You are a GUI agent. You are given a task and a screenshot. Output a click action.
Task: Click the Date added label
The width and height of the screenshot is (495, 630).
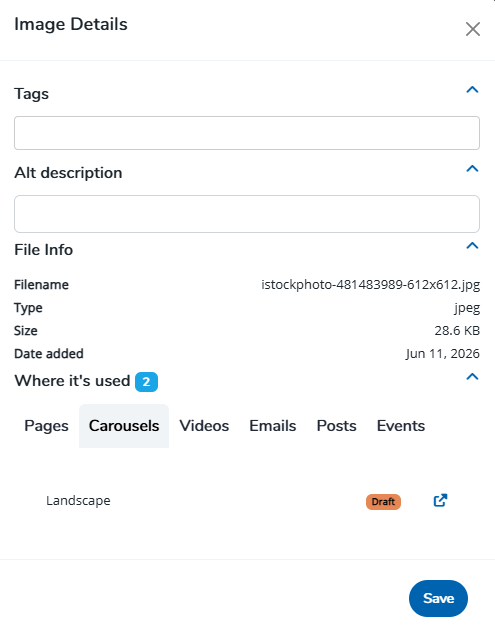click(x=49, y=354)
